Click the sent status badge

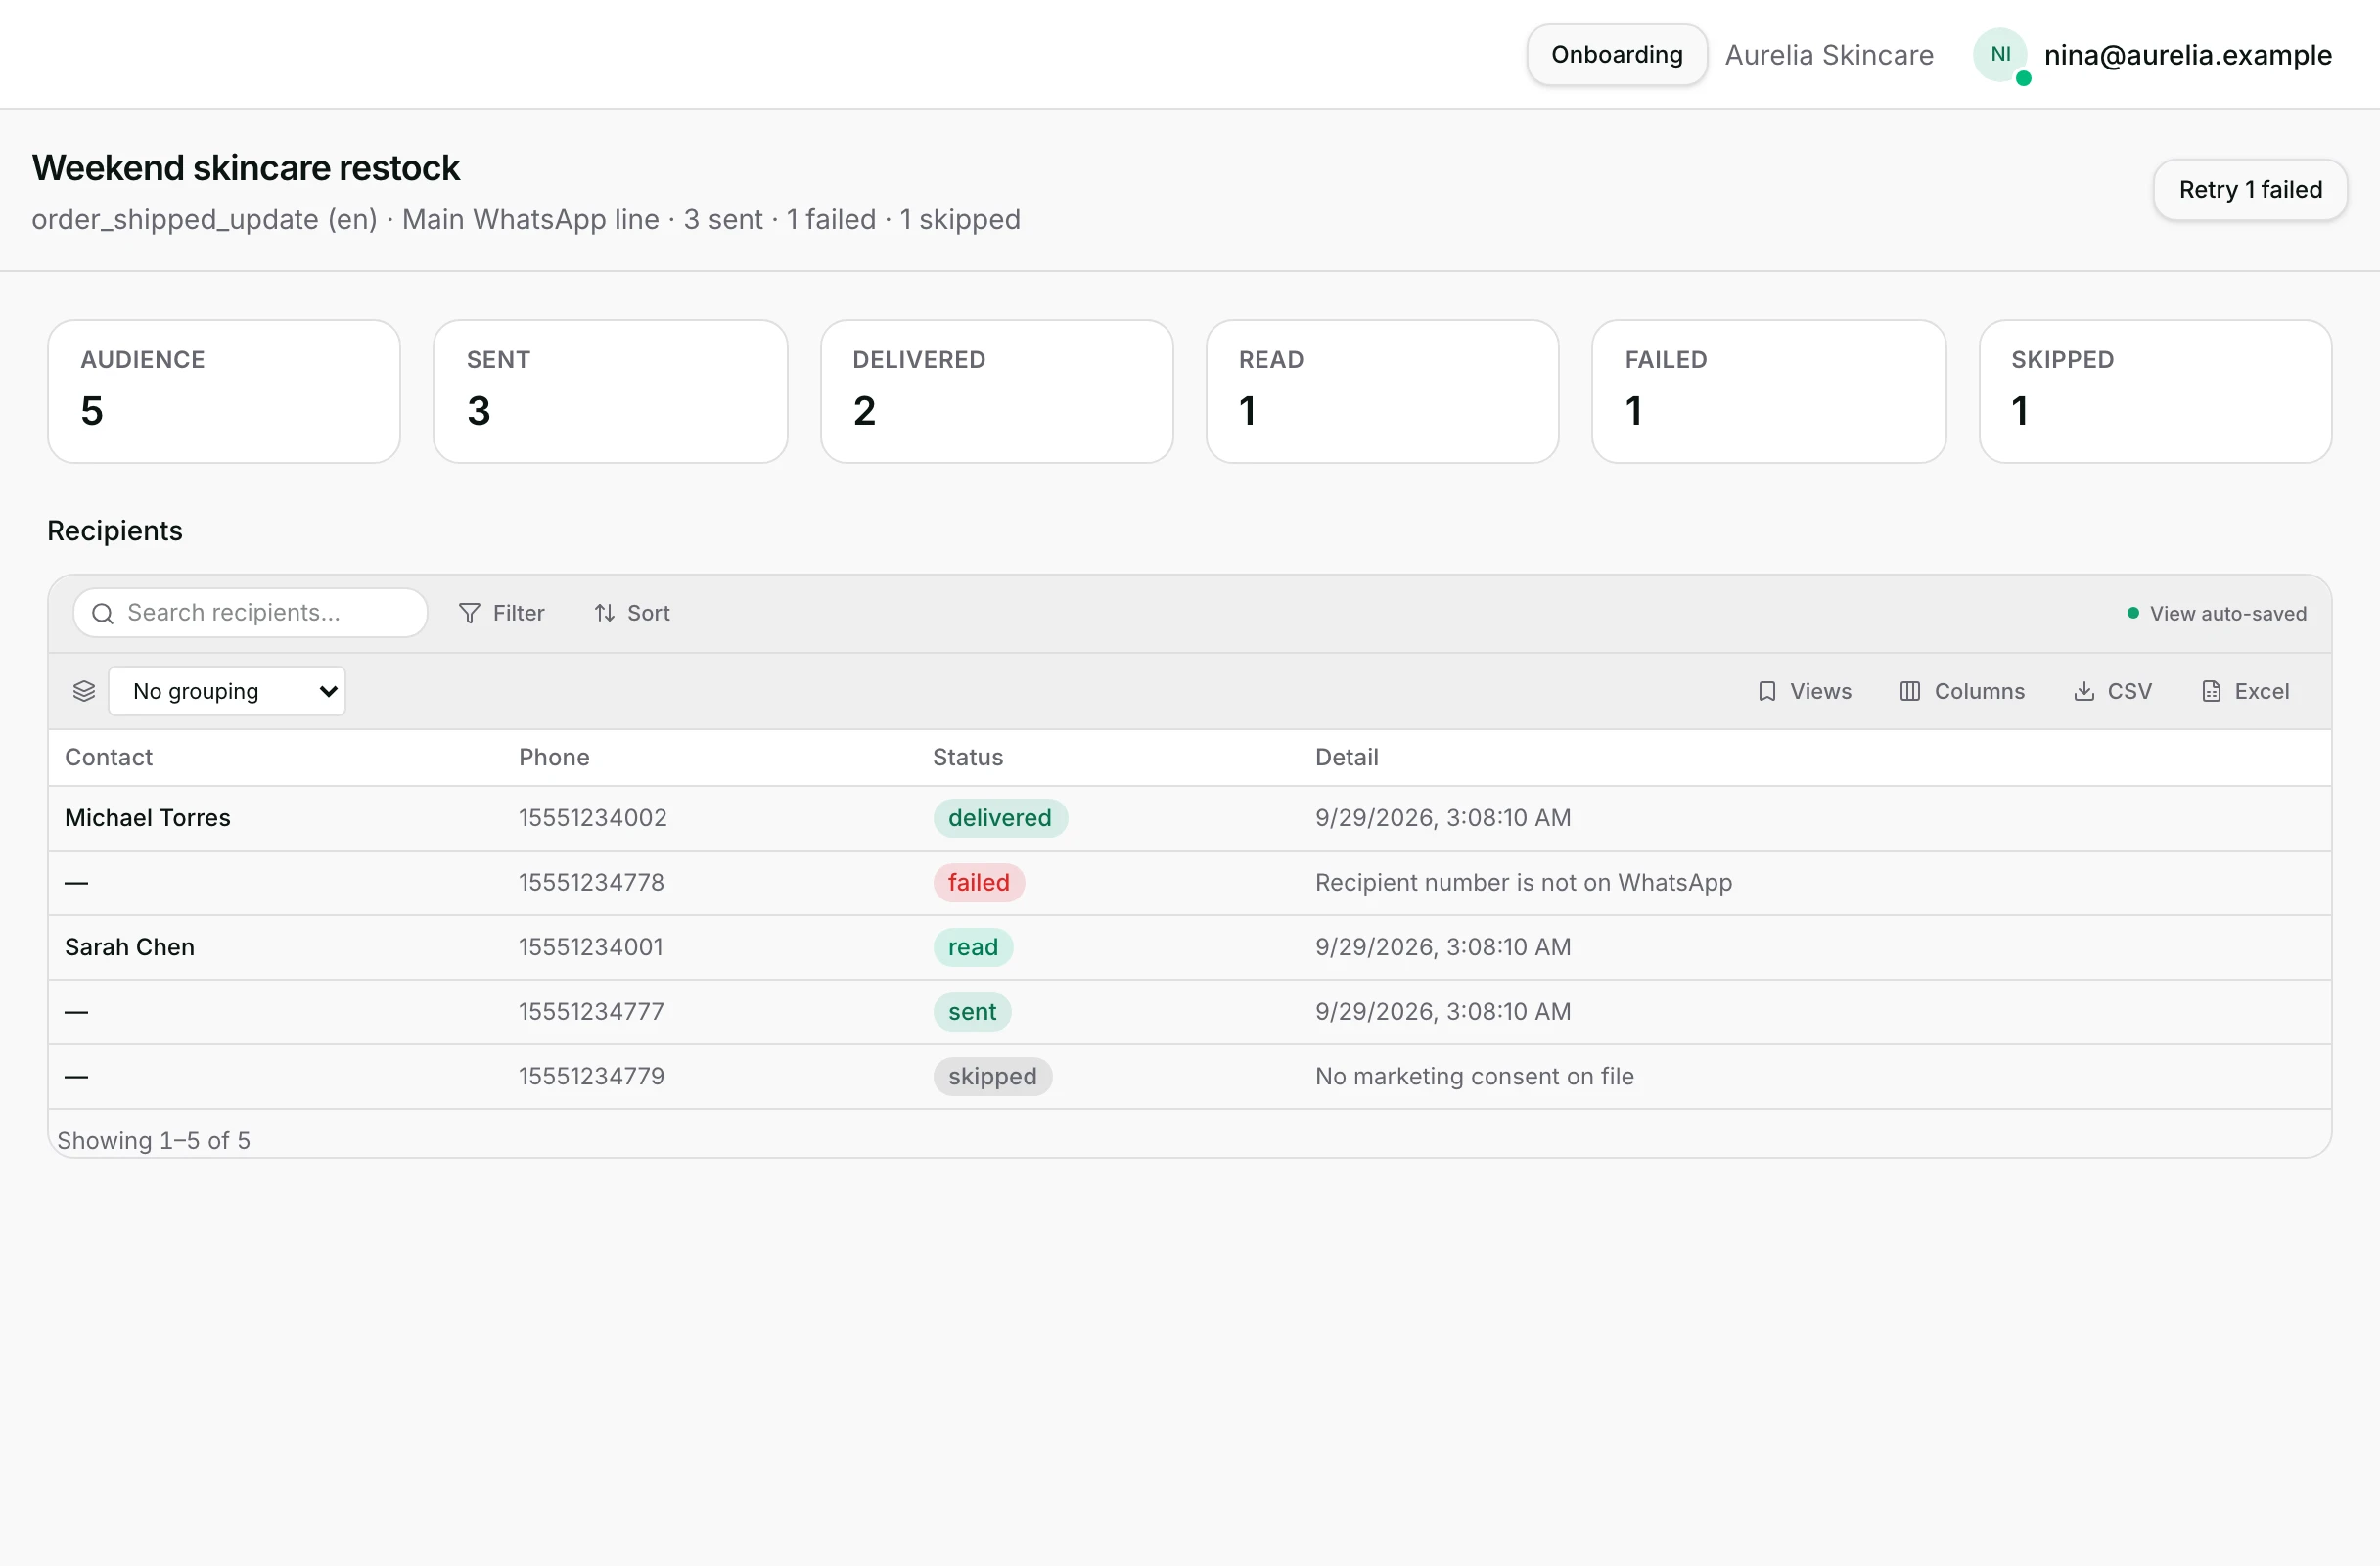tap(972, 1012)
